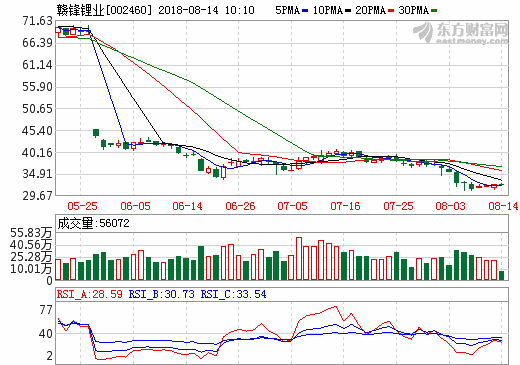Click the 5PMA legend label
Viewport: 520px width, 365px height.
287,10
